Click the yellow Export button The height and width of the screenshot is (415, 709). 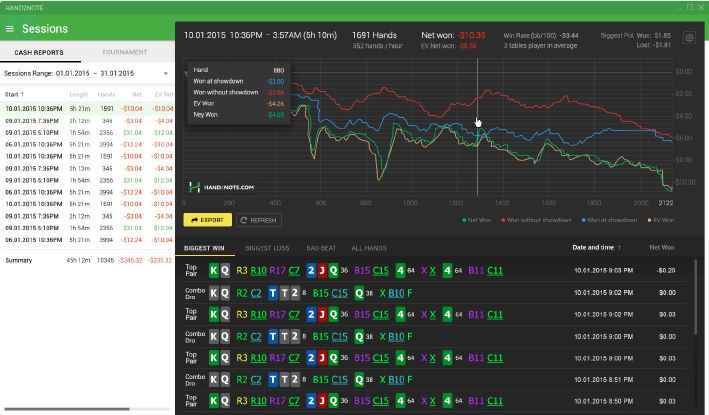(208, 219)
